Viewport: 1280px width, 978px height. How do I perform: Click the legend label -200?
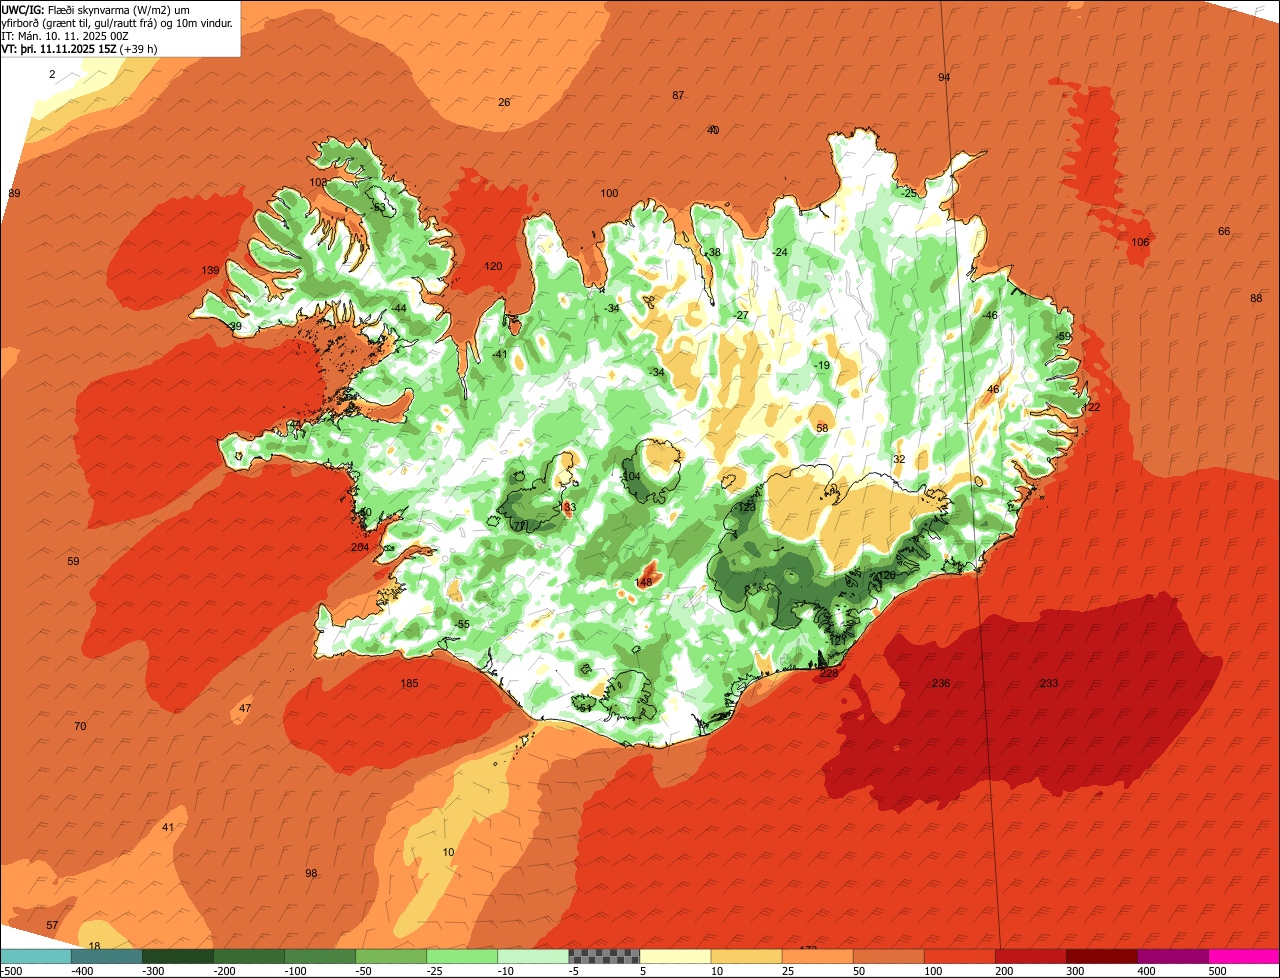[x=224, y=971]
